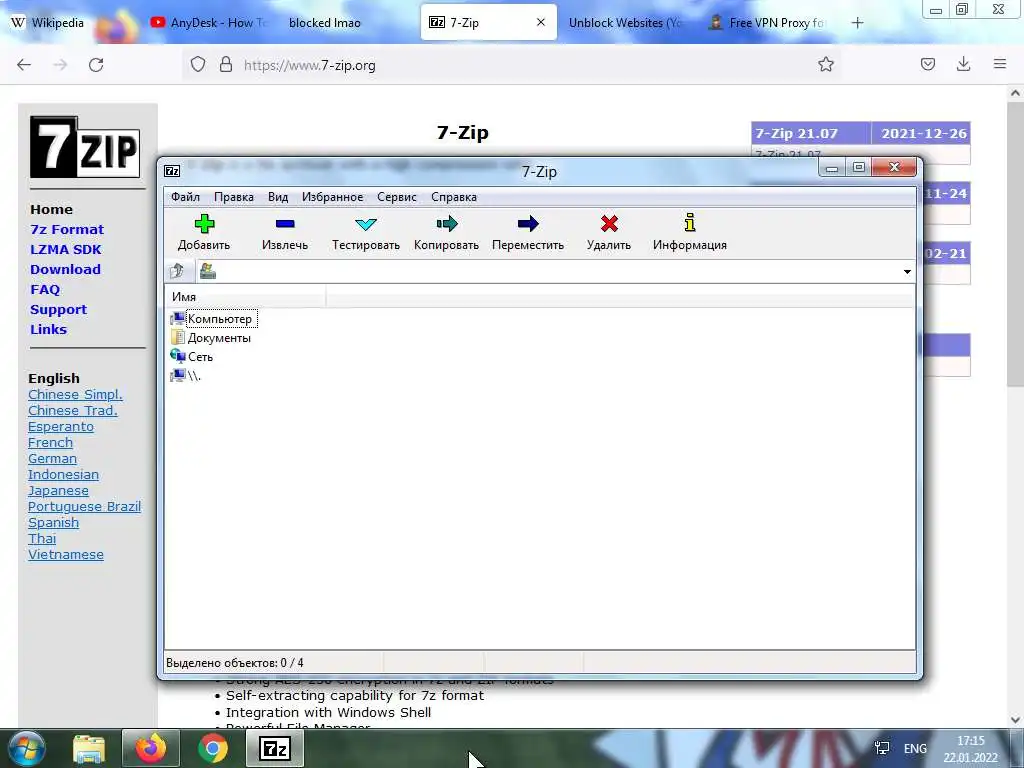The width and height of the screenshot is (1024, 768).
Task: Switch to the Free VPN Proxy tab
Action: coord(768,23)
